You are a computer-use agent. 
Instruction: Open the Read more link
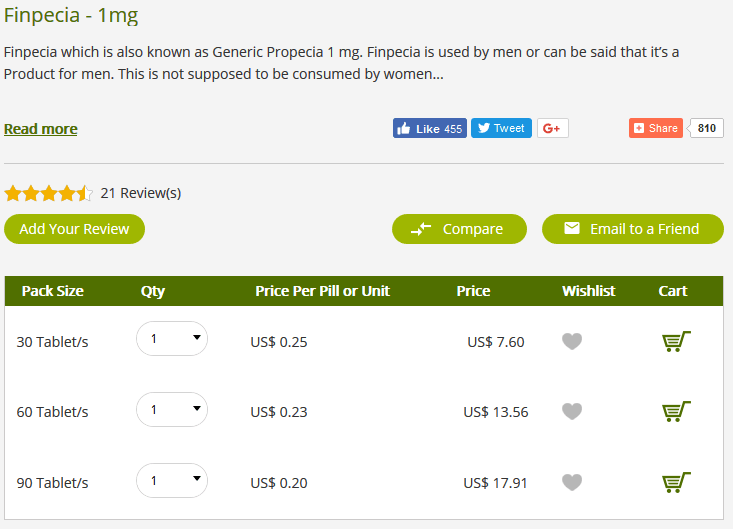tap(41, 129)
